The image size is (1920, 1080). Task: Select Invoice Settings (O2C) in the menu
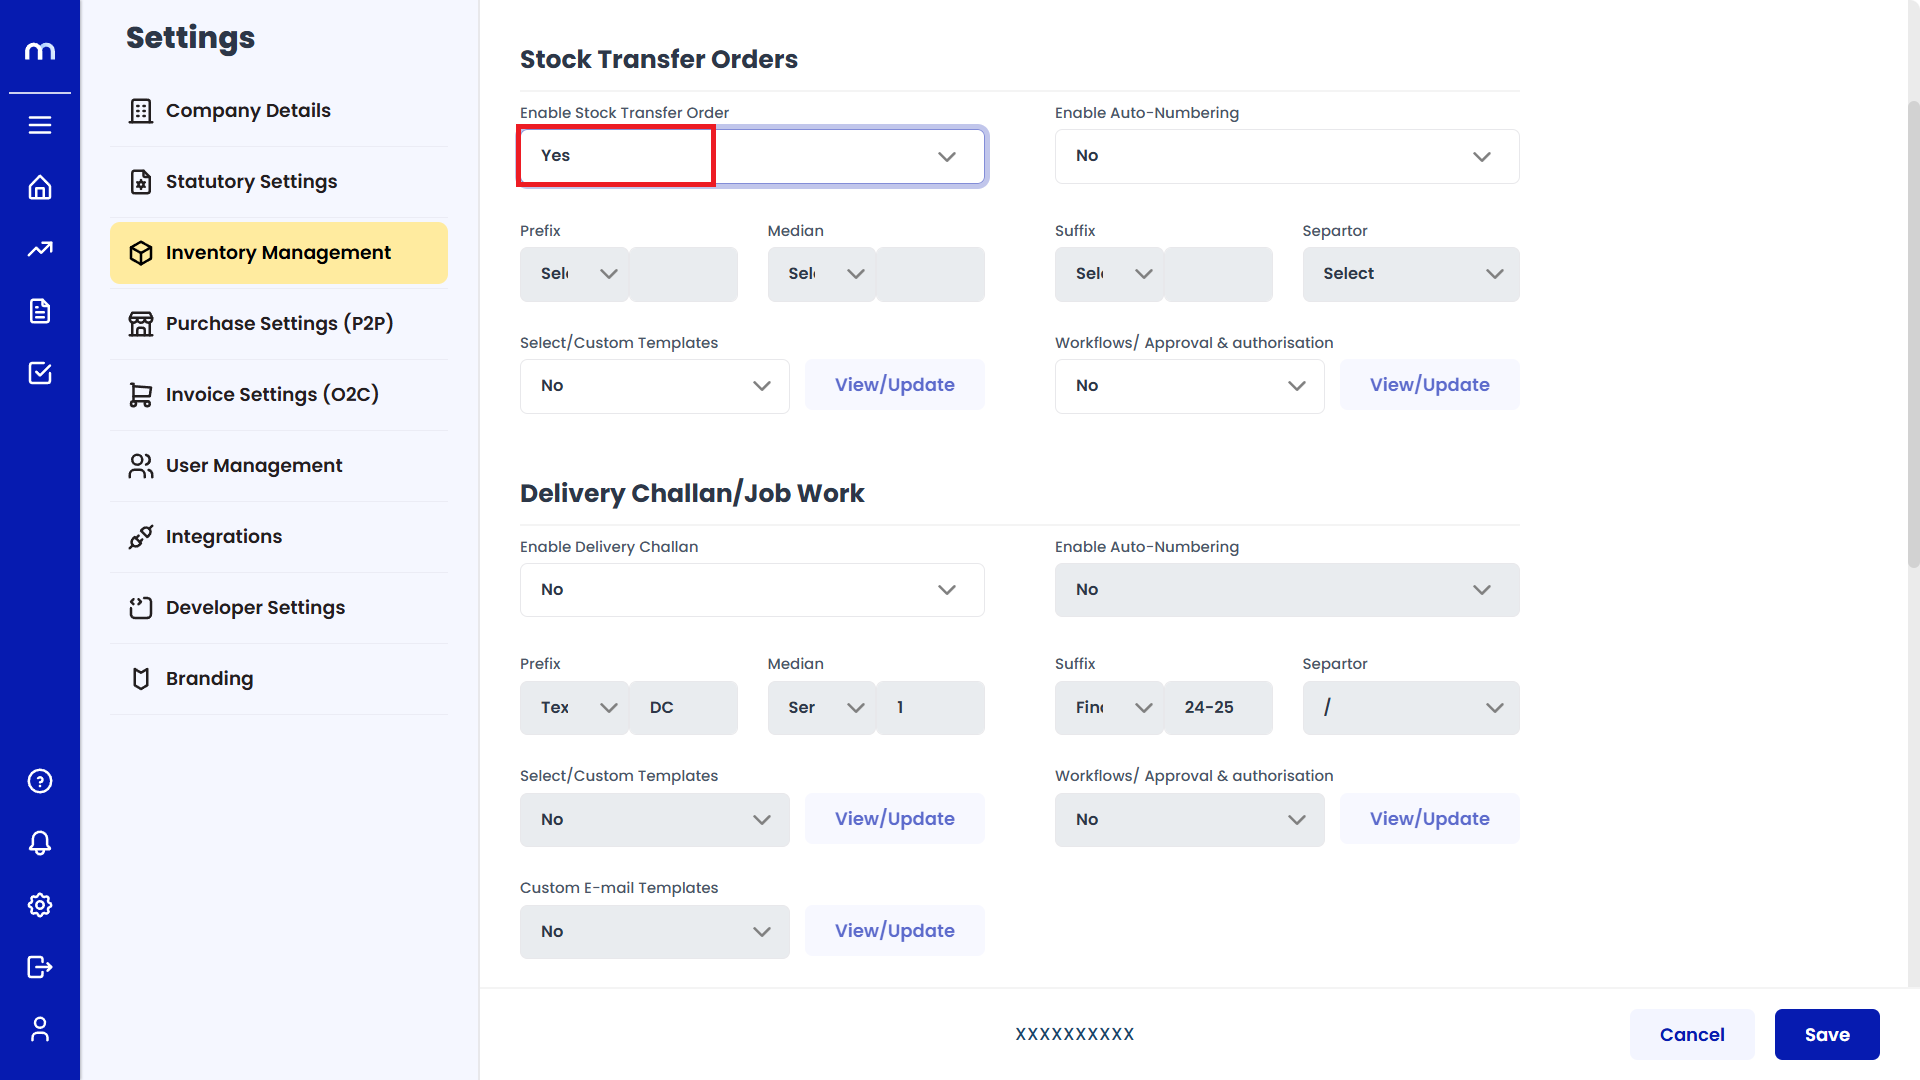pos(272,395)
